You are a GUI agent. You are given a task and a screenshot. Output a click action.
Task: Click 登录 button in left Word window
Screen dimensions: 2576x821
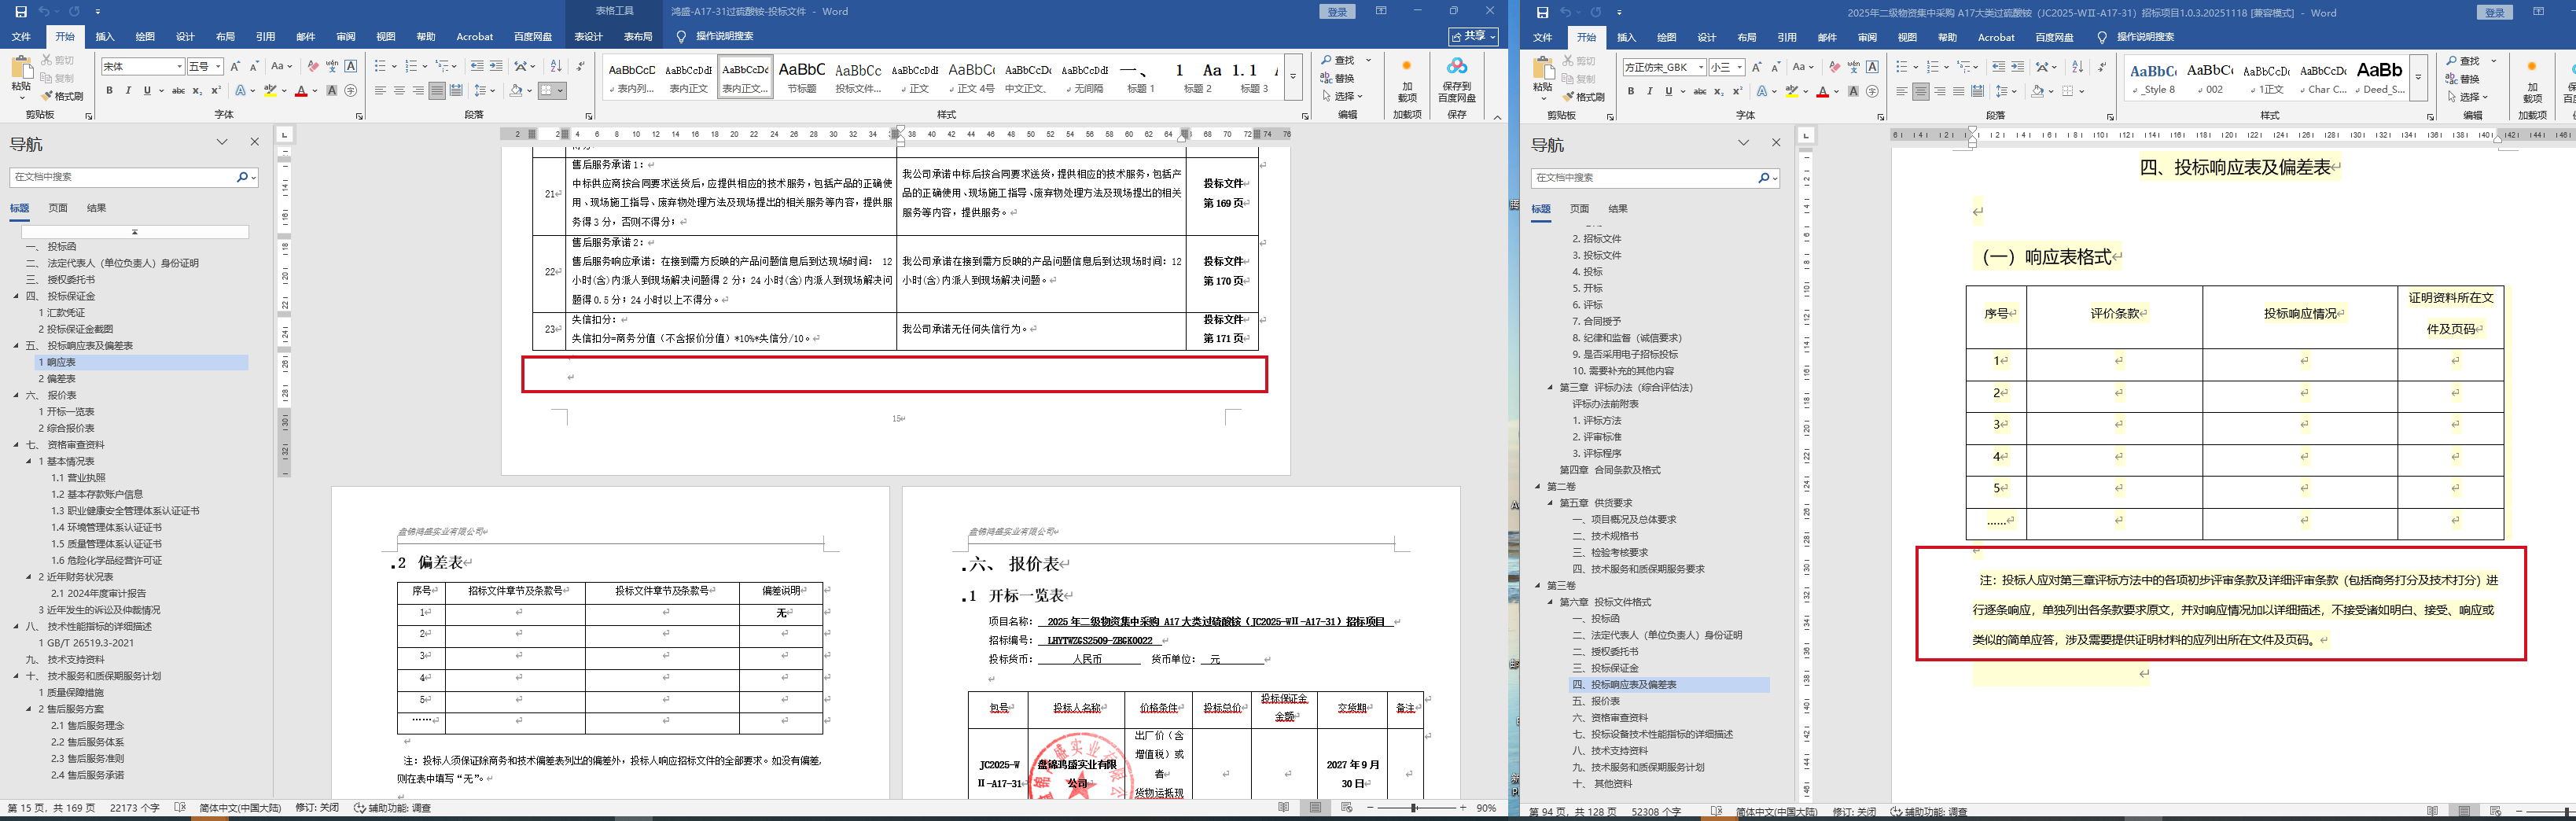[x=1337, y=11]
